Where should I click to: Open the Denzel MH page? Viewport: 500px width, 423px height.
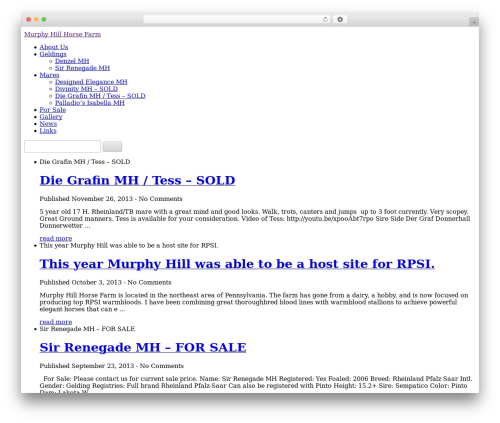72,61
